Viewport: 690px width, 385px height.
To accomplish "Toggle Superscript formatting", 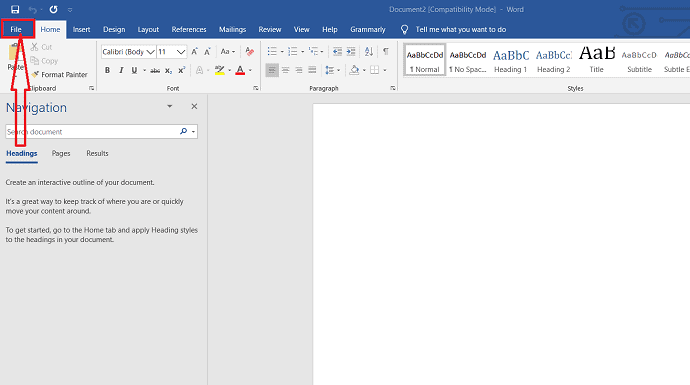I will [x=181, y=70].
